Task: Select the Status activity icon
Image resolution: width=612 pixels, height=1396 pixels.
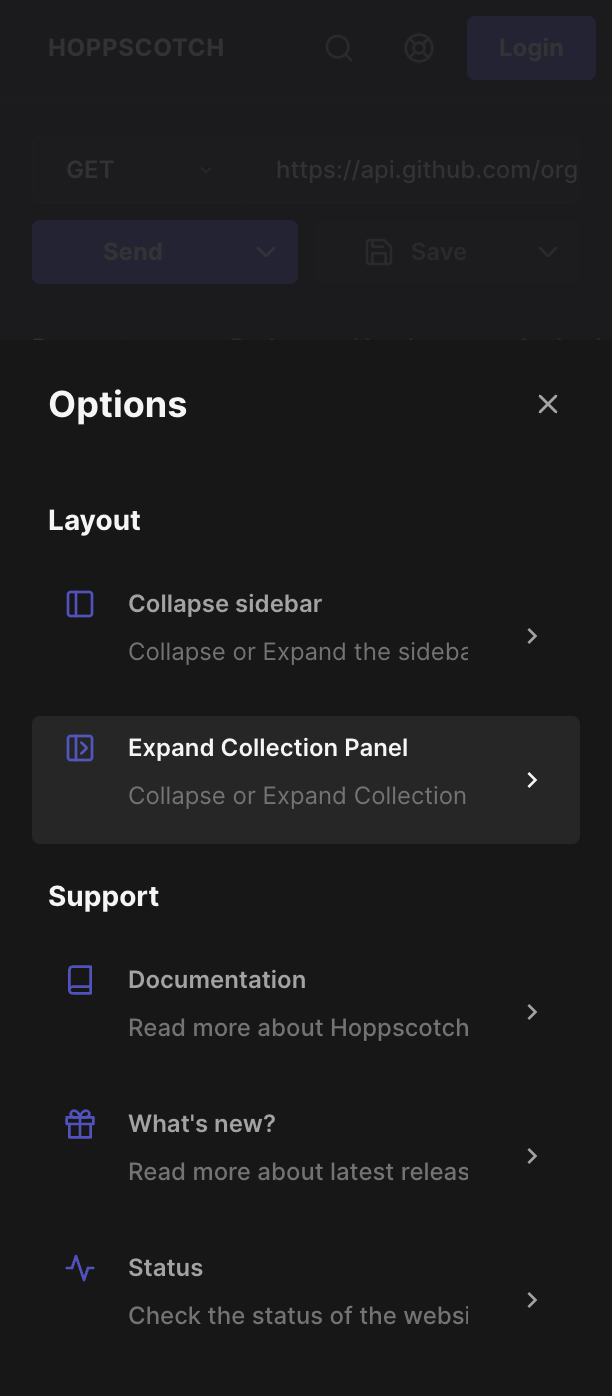Action: tap(79, 1268)
